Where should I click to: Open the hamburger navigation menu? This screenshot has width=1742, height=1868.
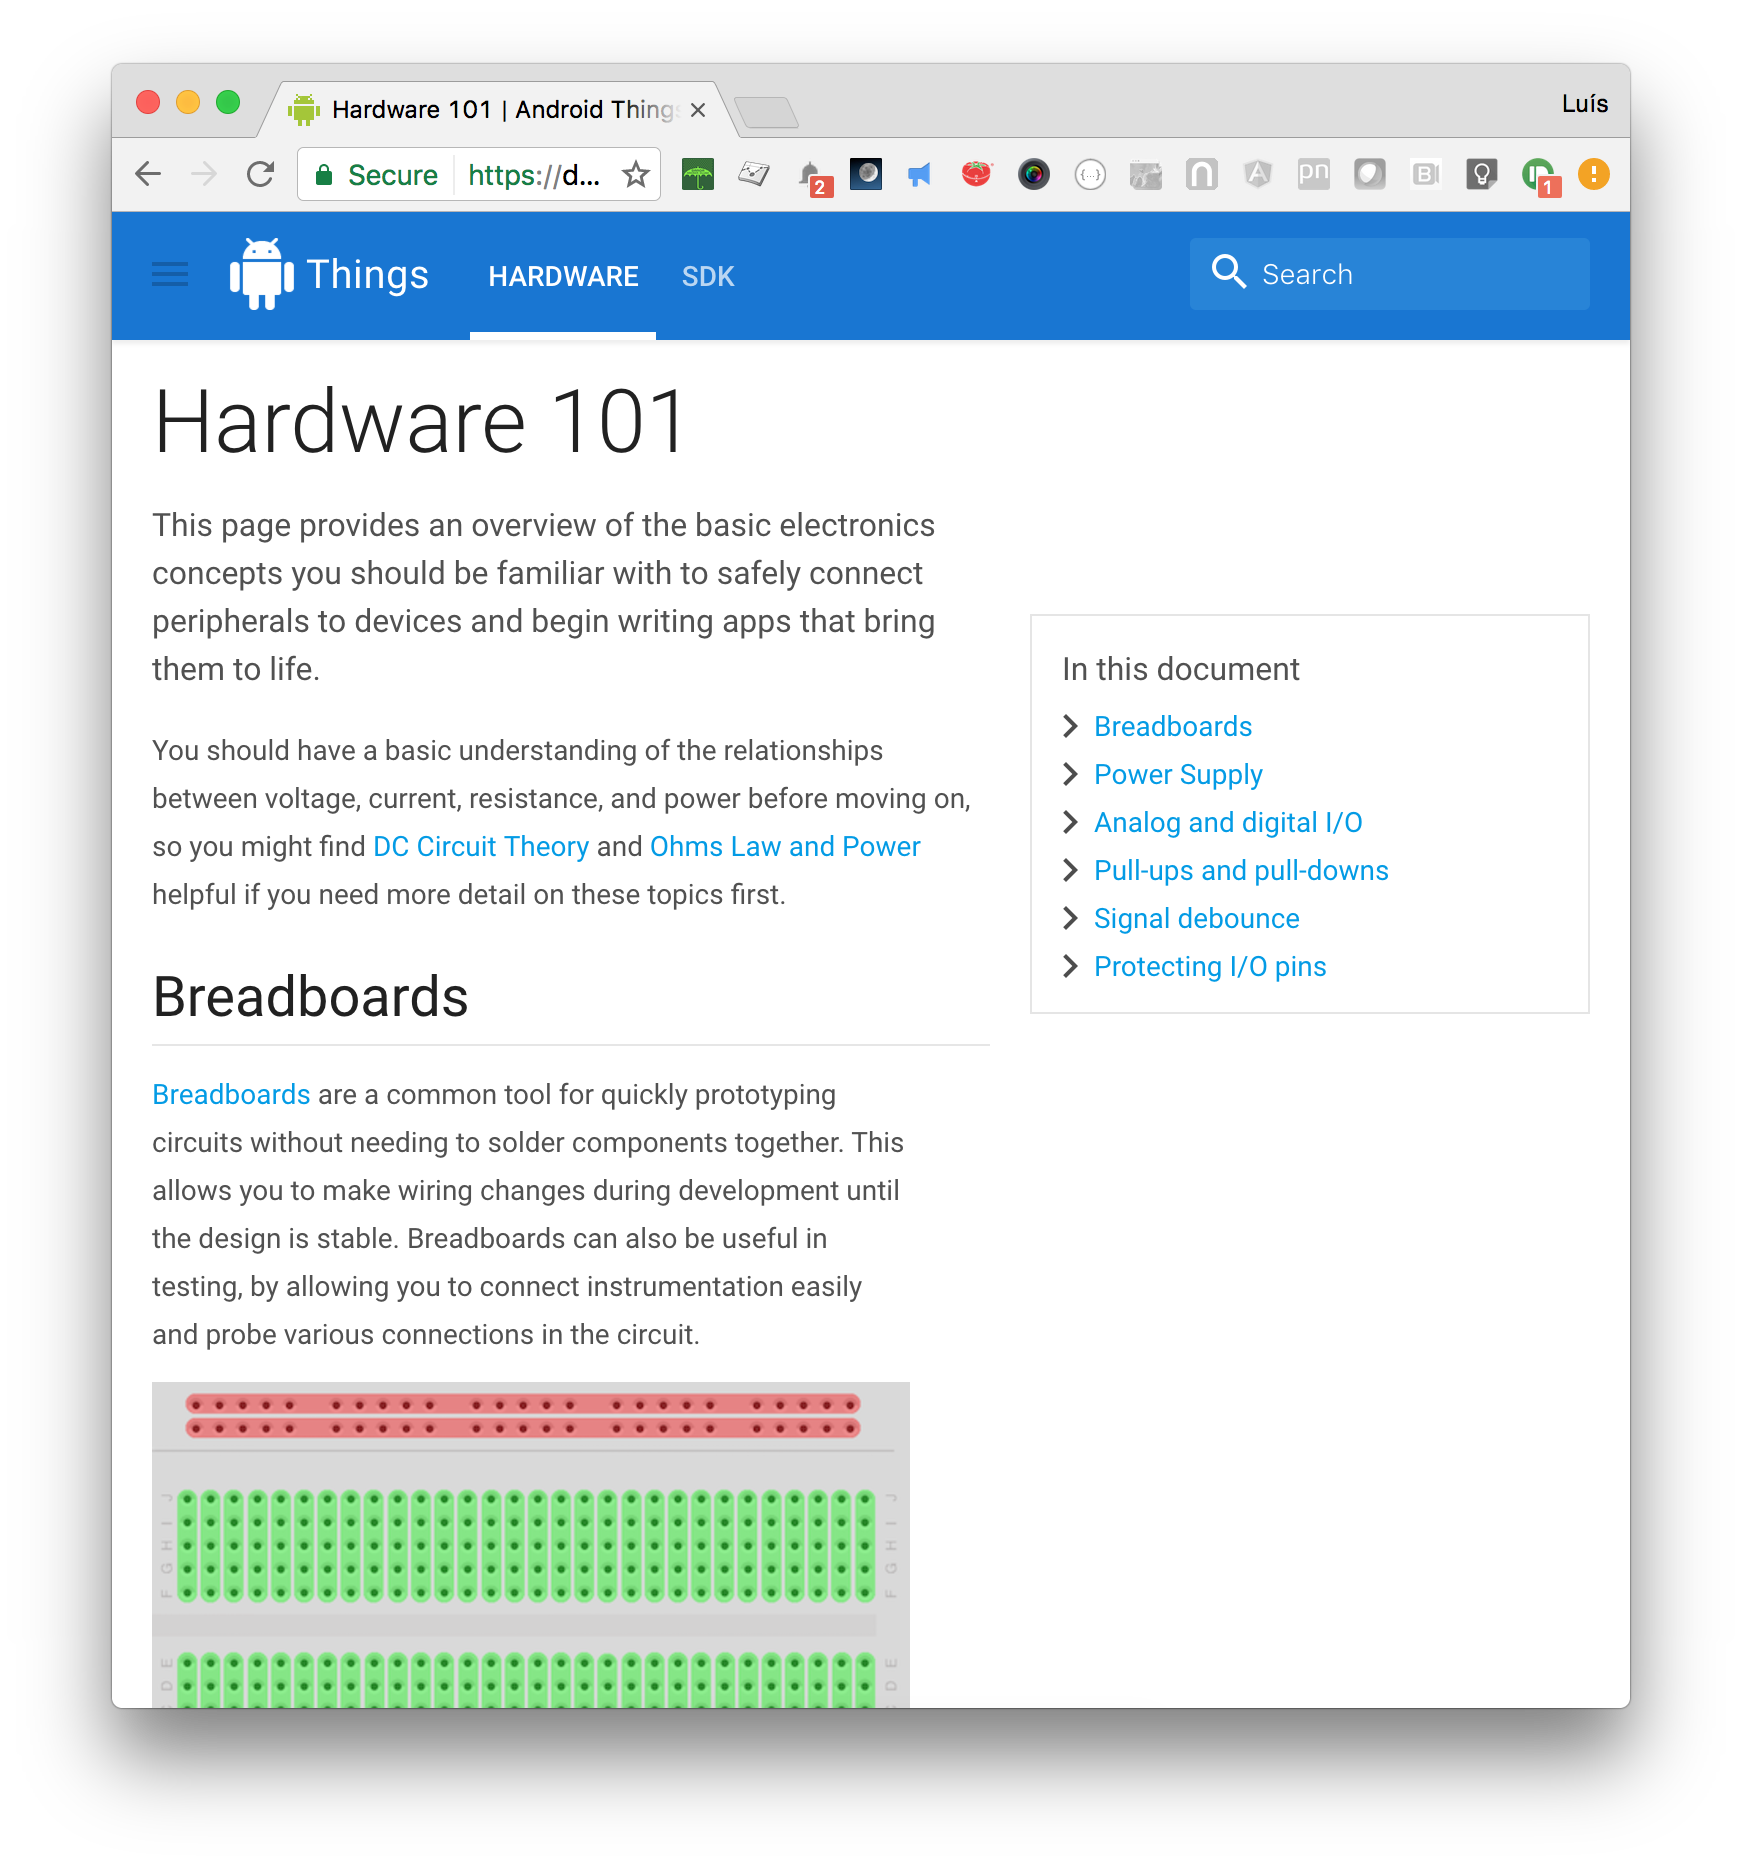[168, 274]
